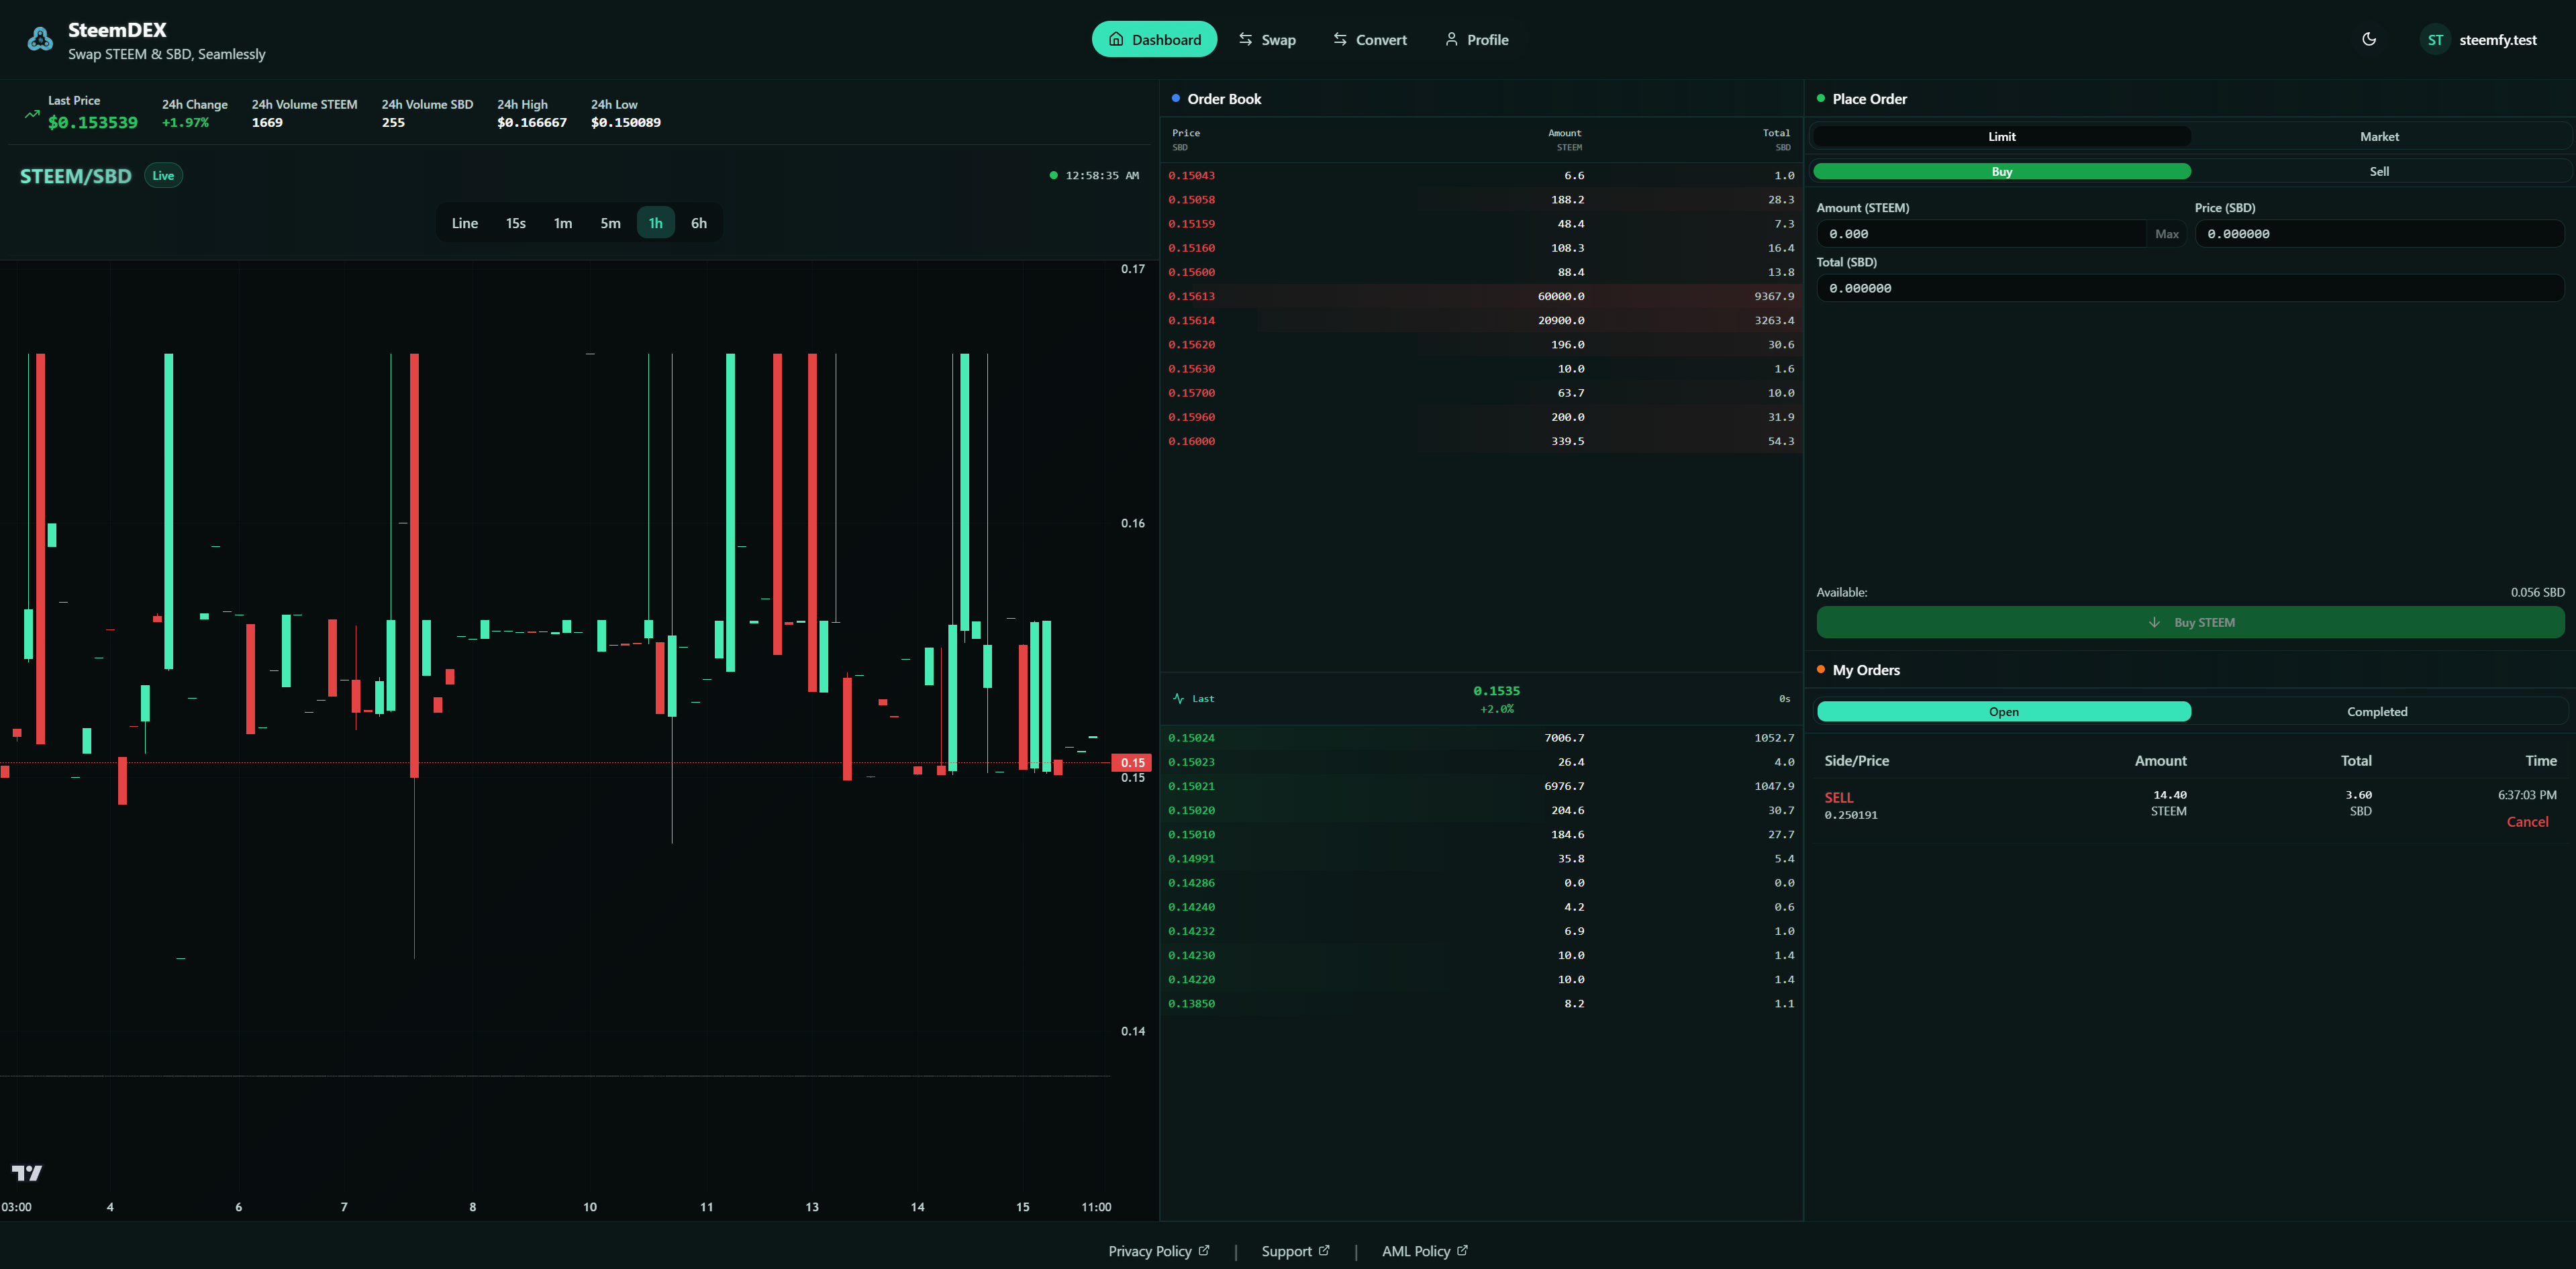Select the 5m chart interval
Screen dimensions: 2576x1269
click(610, 223)
